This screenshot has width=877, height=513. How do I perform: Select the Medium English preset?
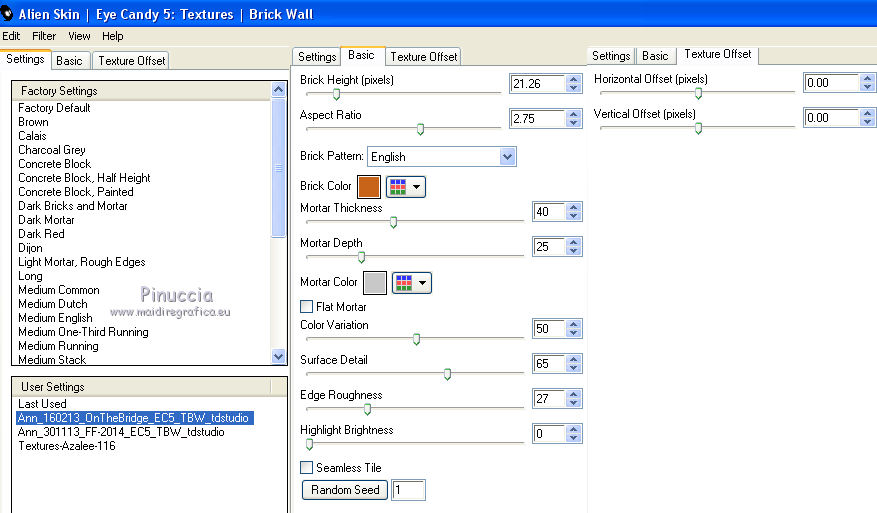[55, 318]
